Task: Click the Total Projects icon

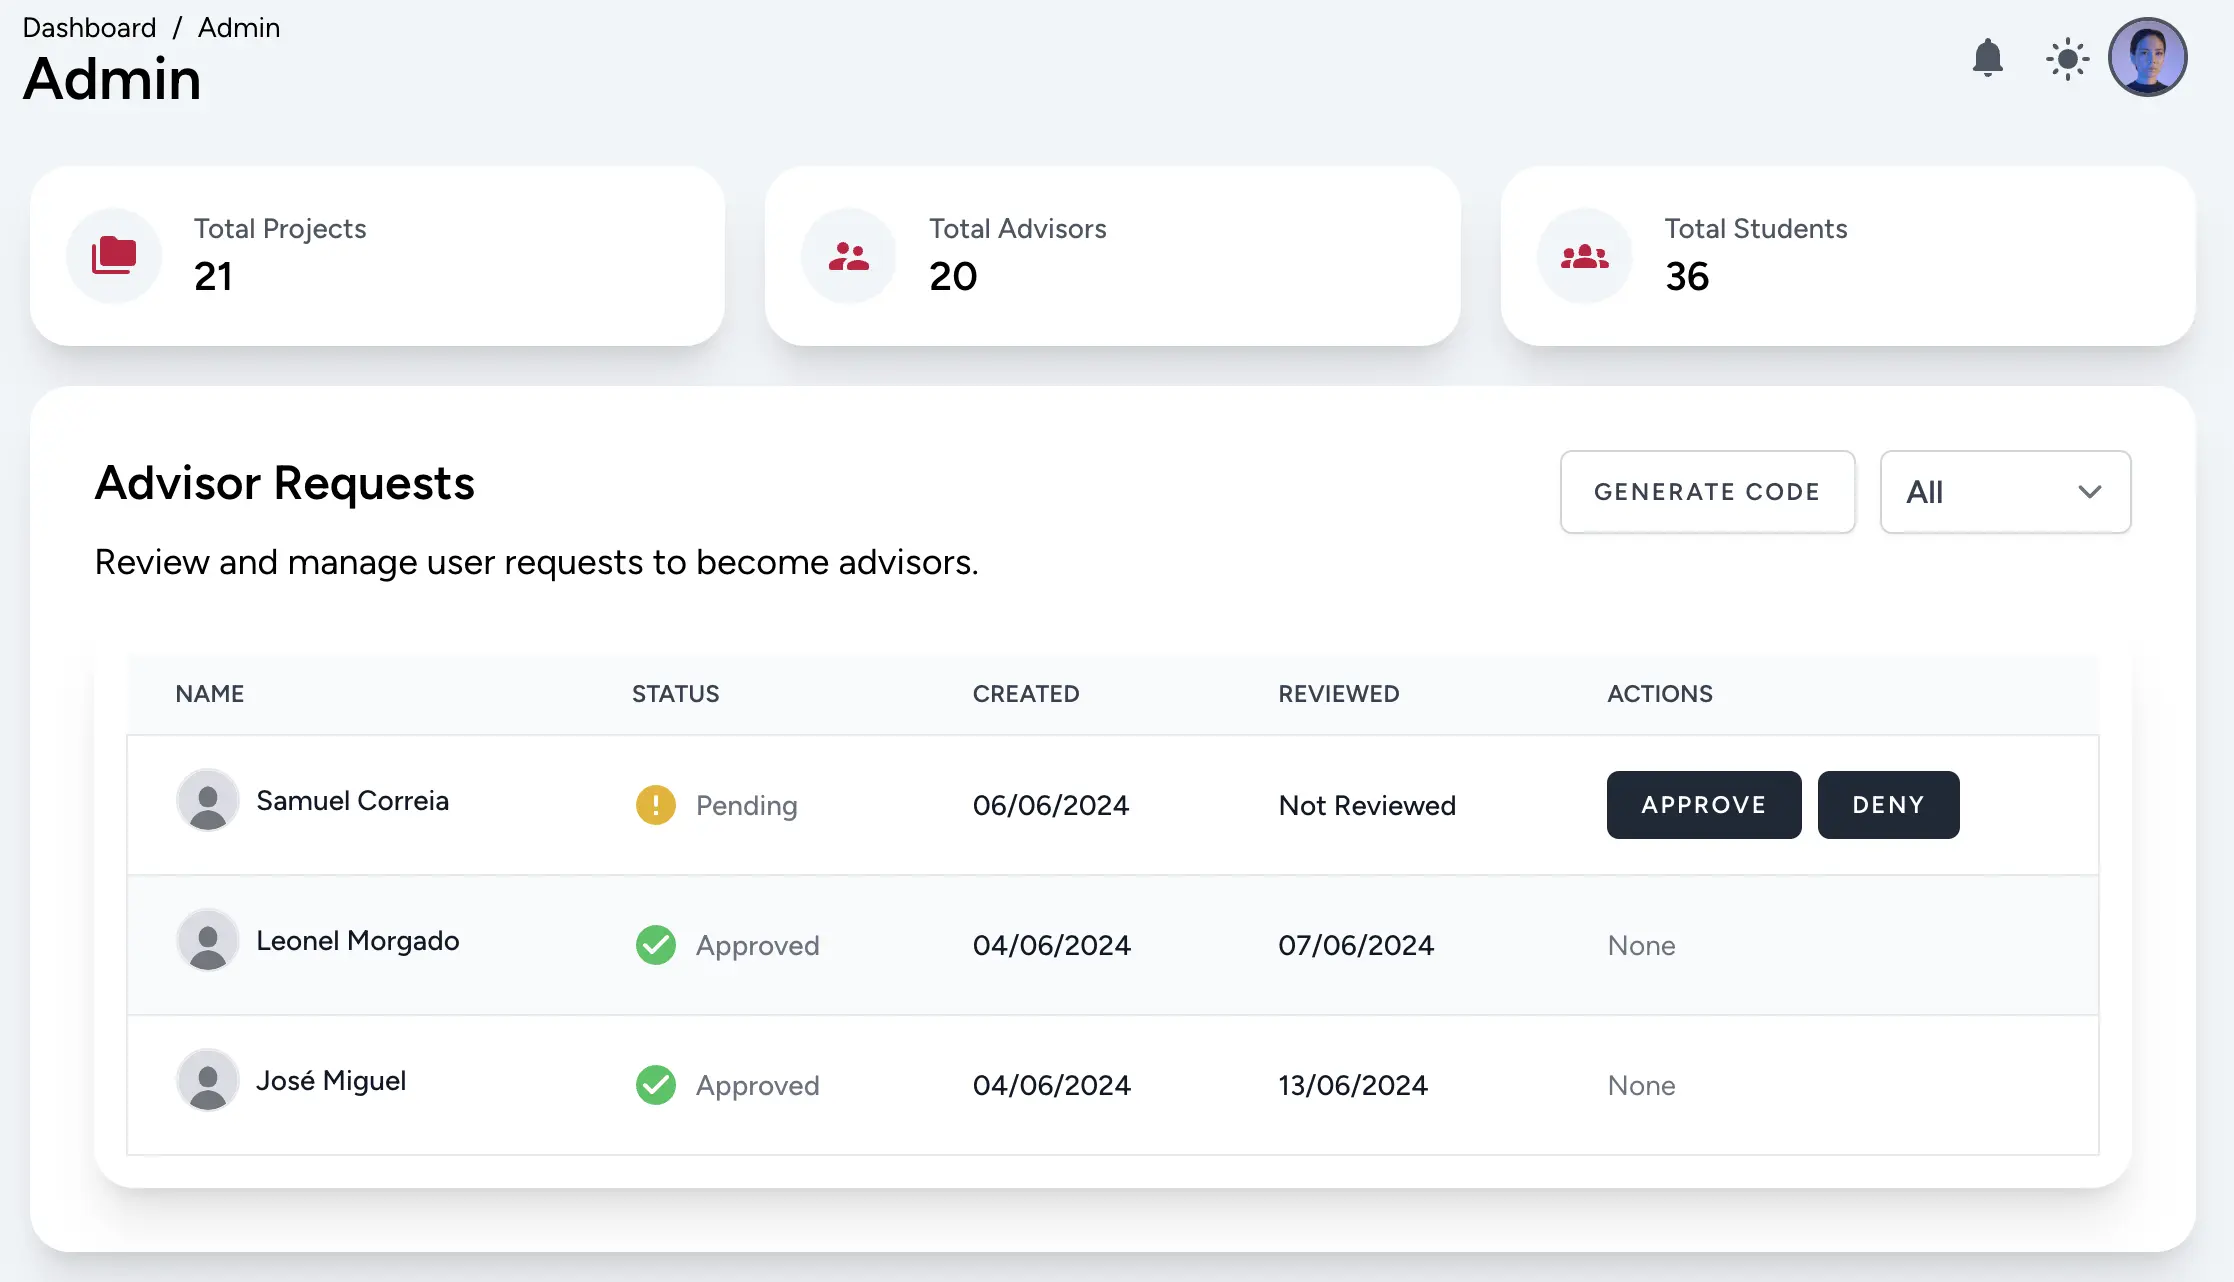Action: click(x=117, y=255)
